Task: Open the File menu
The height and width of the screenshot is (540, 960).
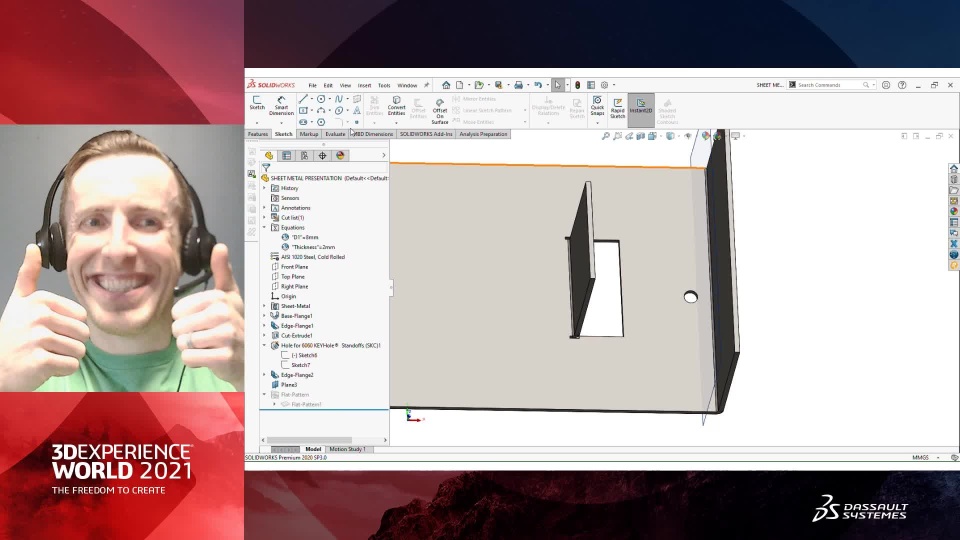Action: pos(312,86)
